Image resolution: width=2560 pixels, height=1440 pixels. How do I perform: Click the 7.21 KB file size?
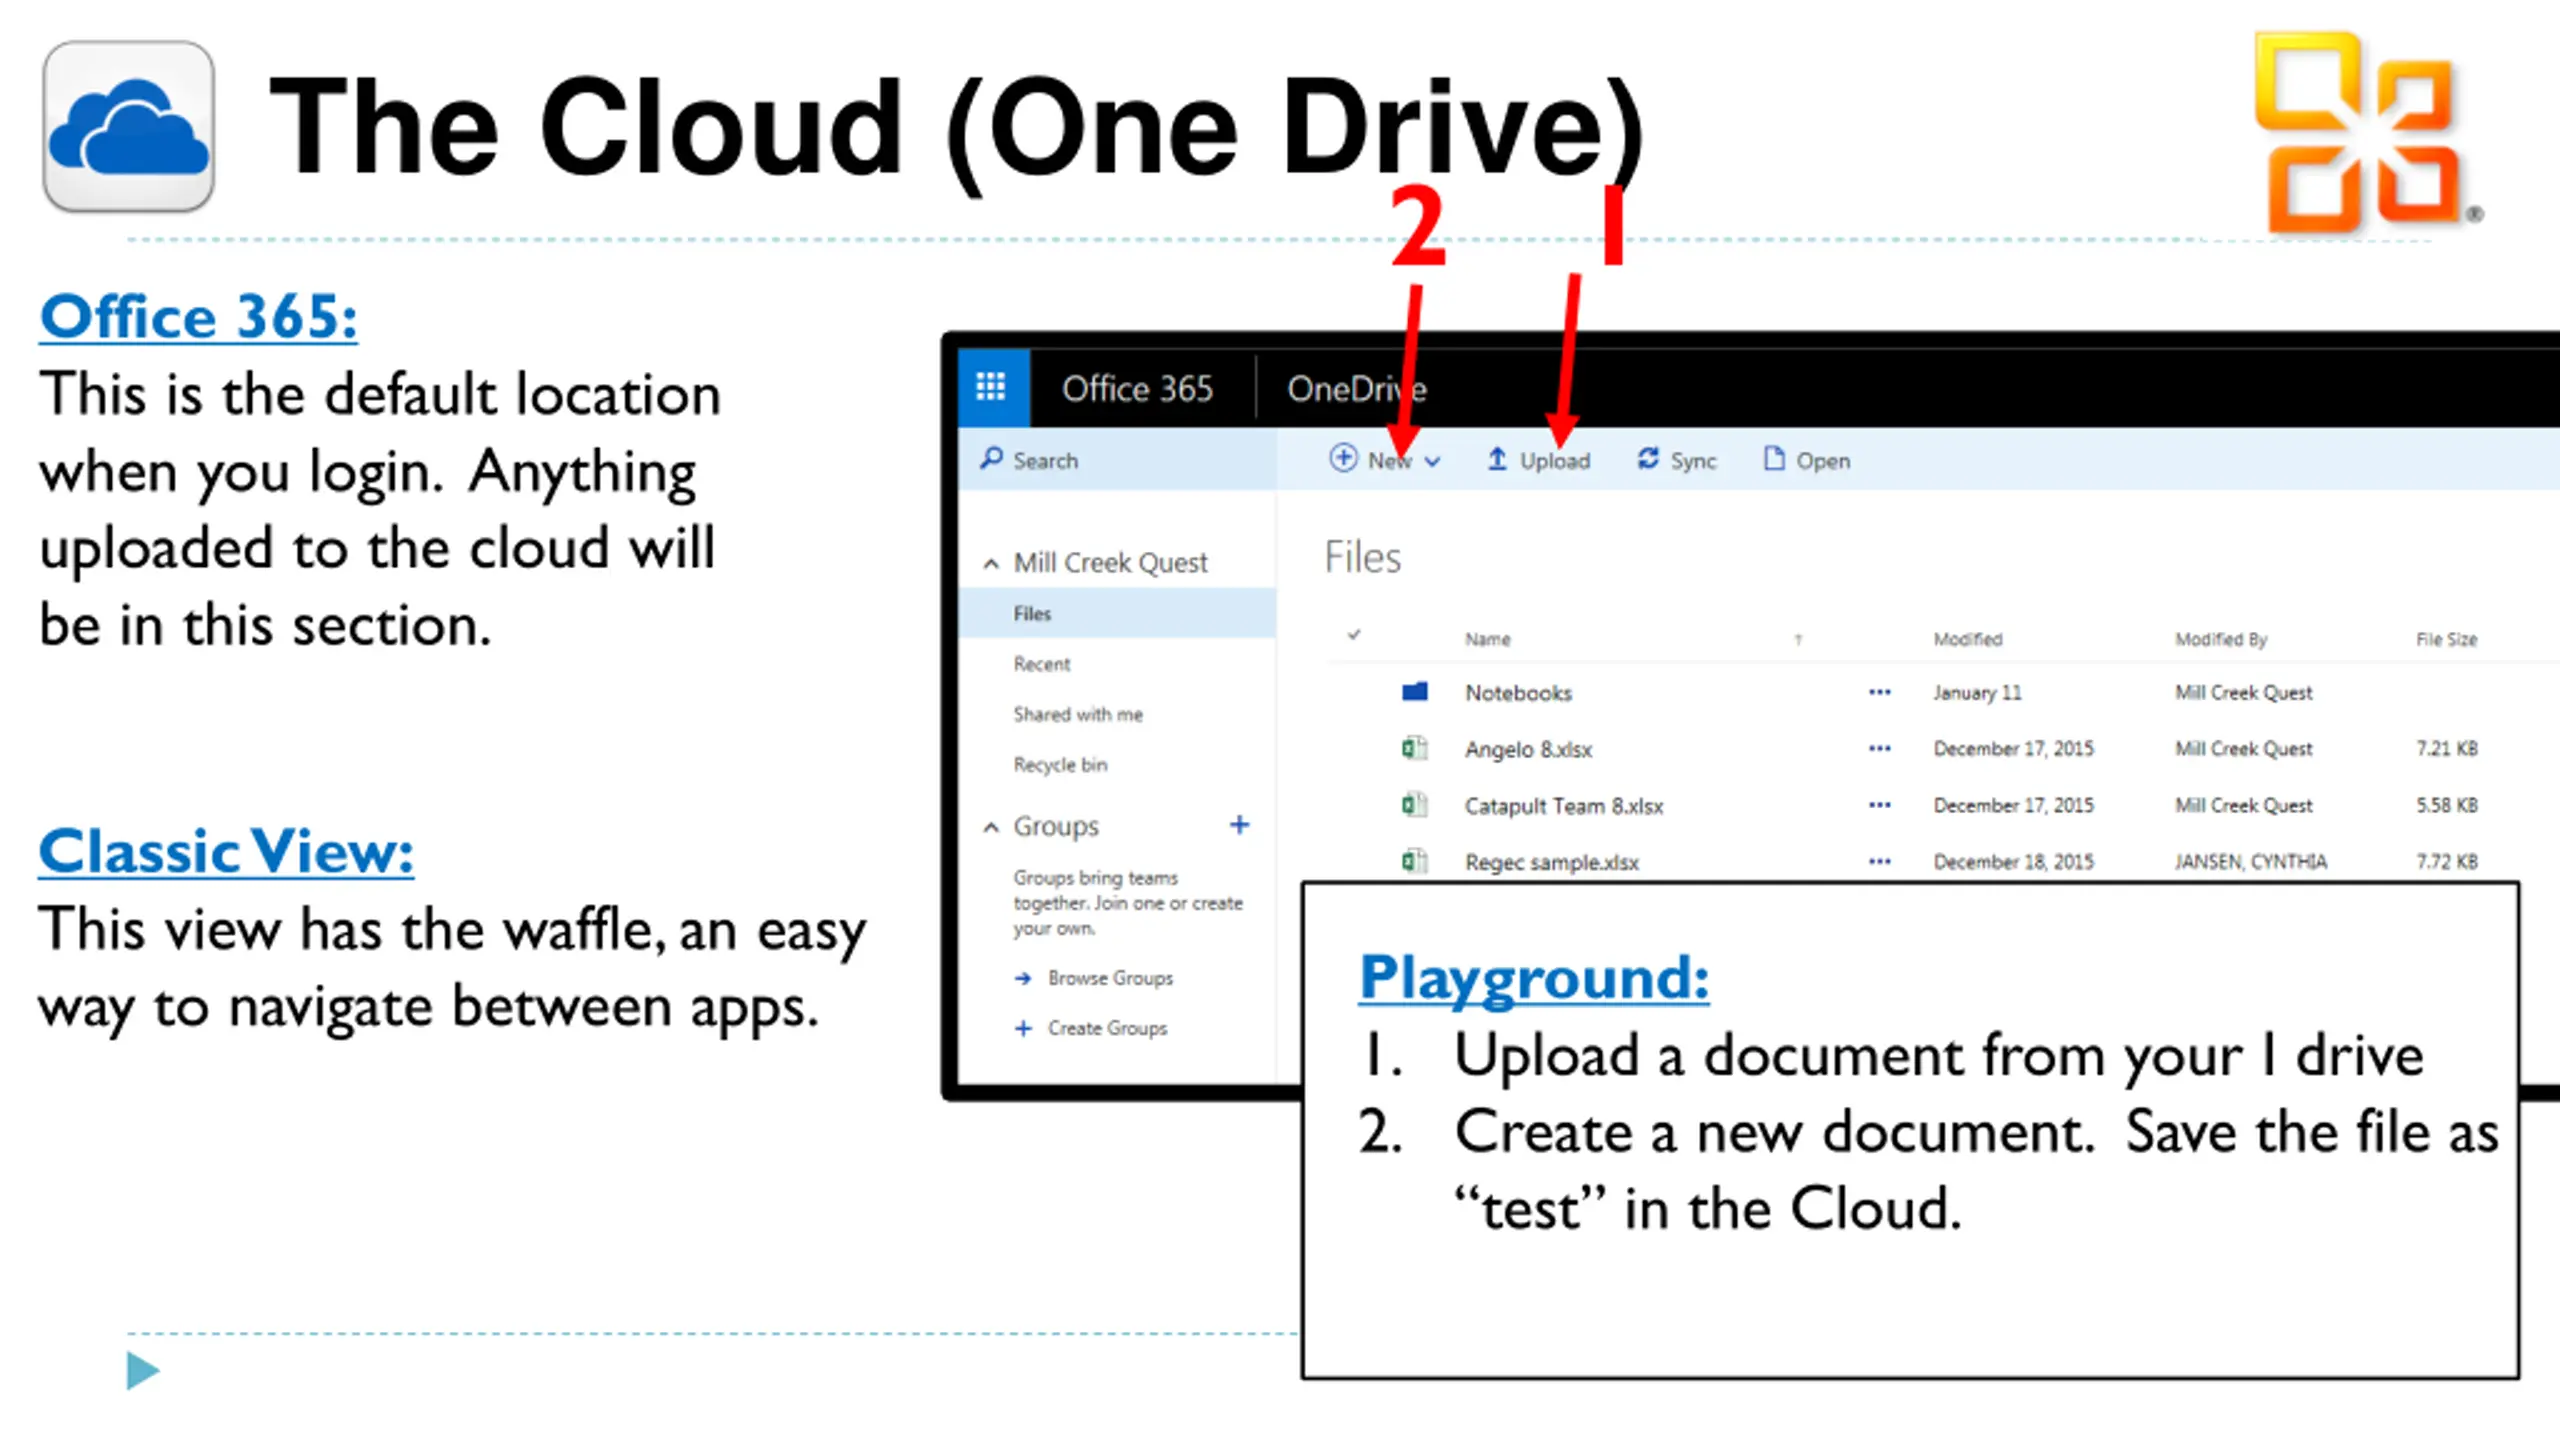click(2447, 748)
